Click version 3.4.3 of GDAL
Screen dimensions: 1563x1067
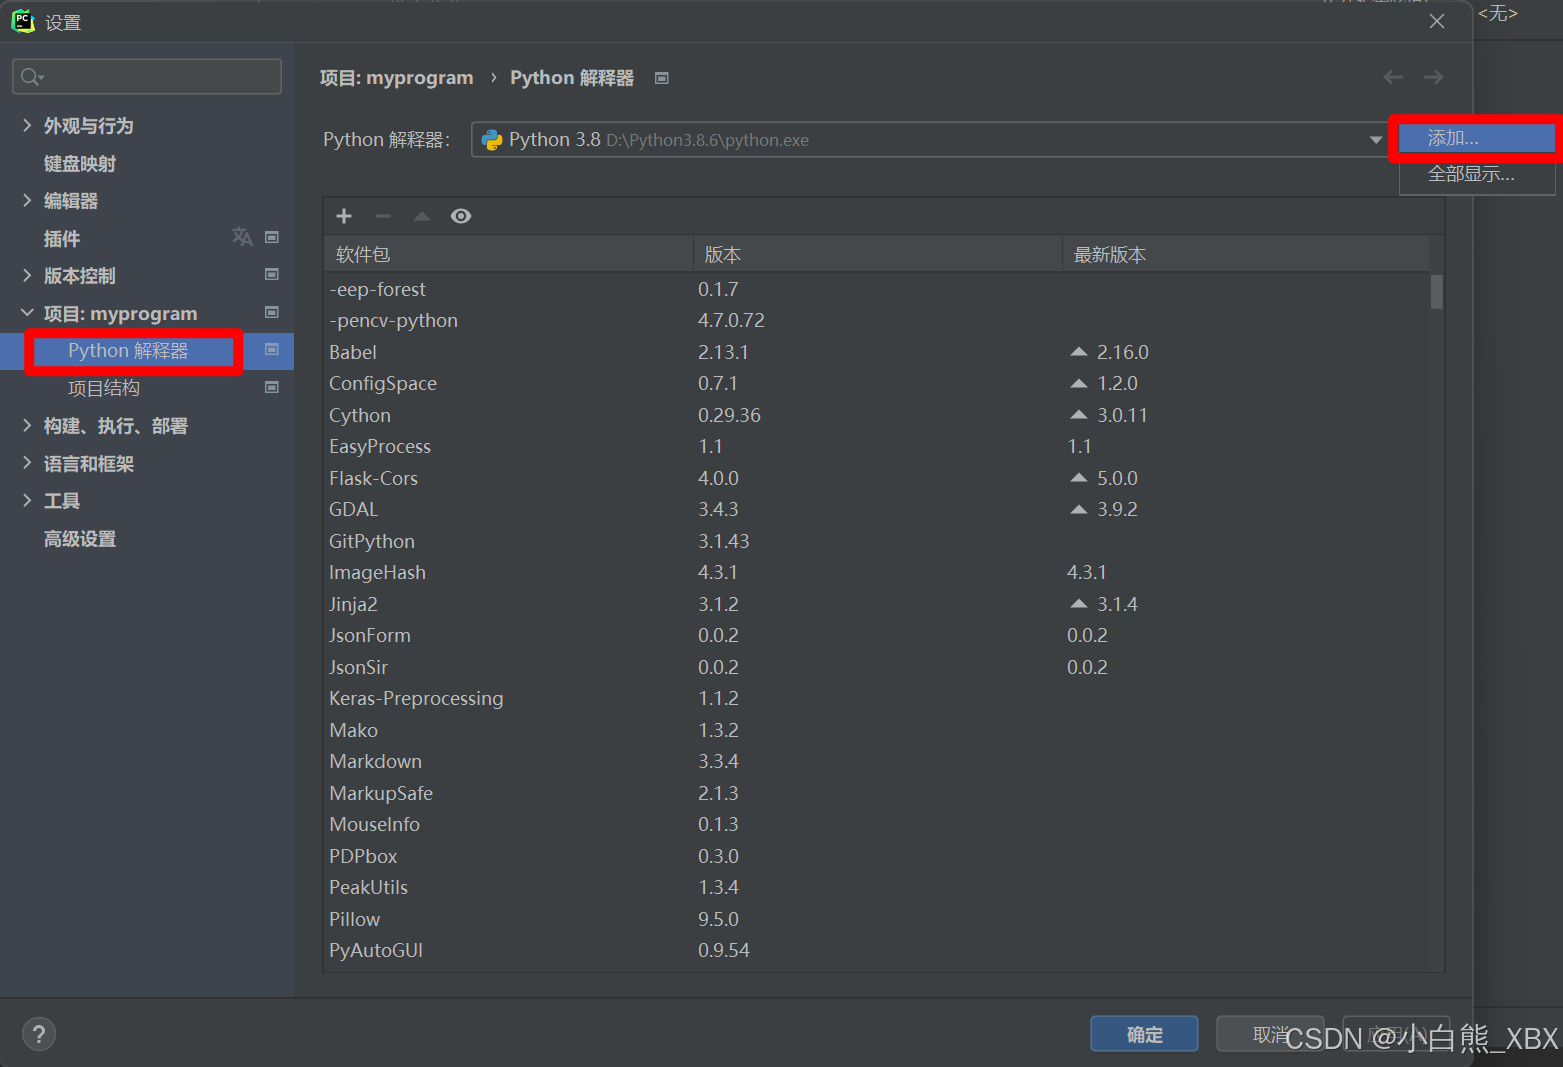pos(718,509)
